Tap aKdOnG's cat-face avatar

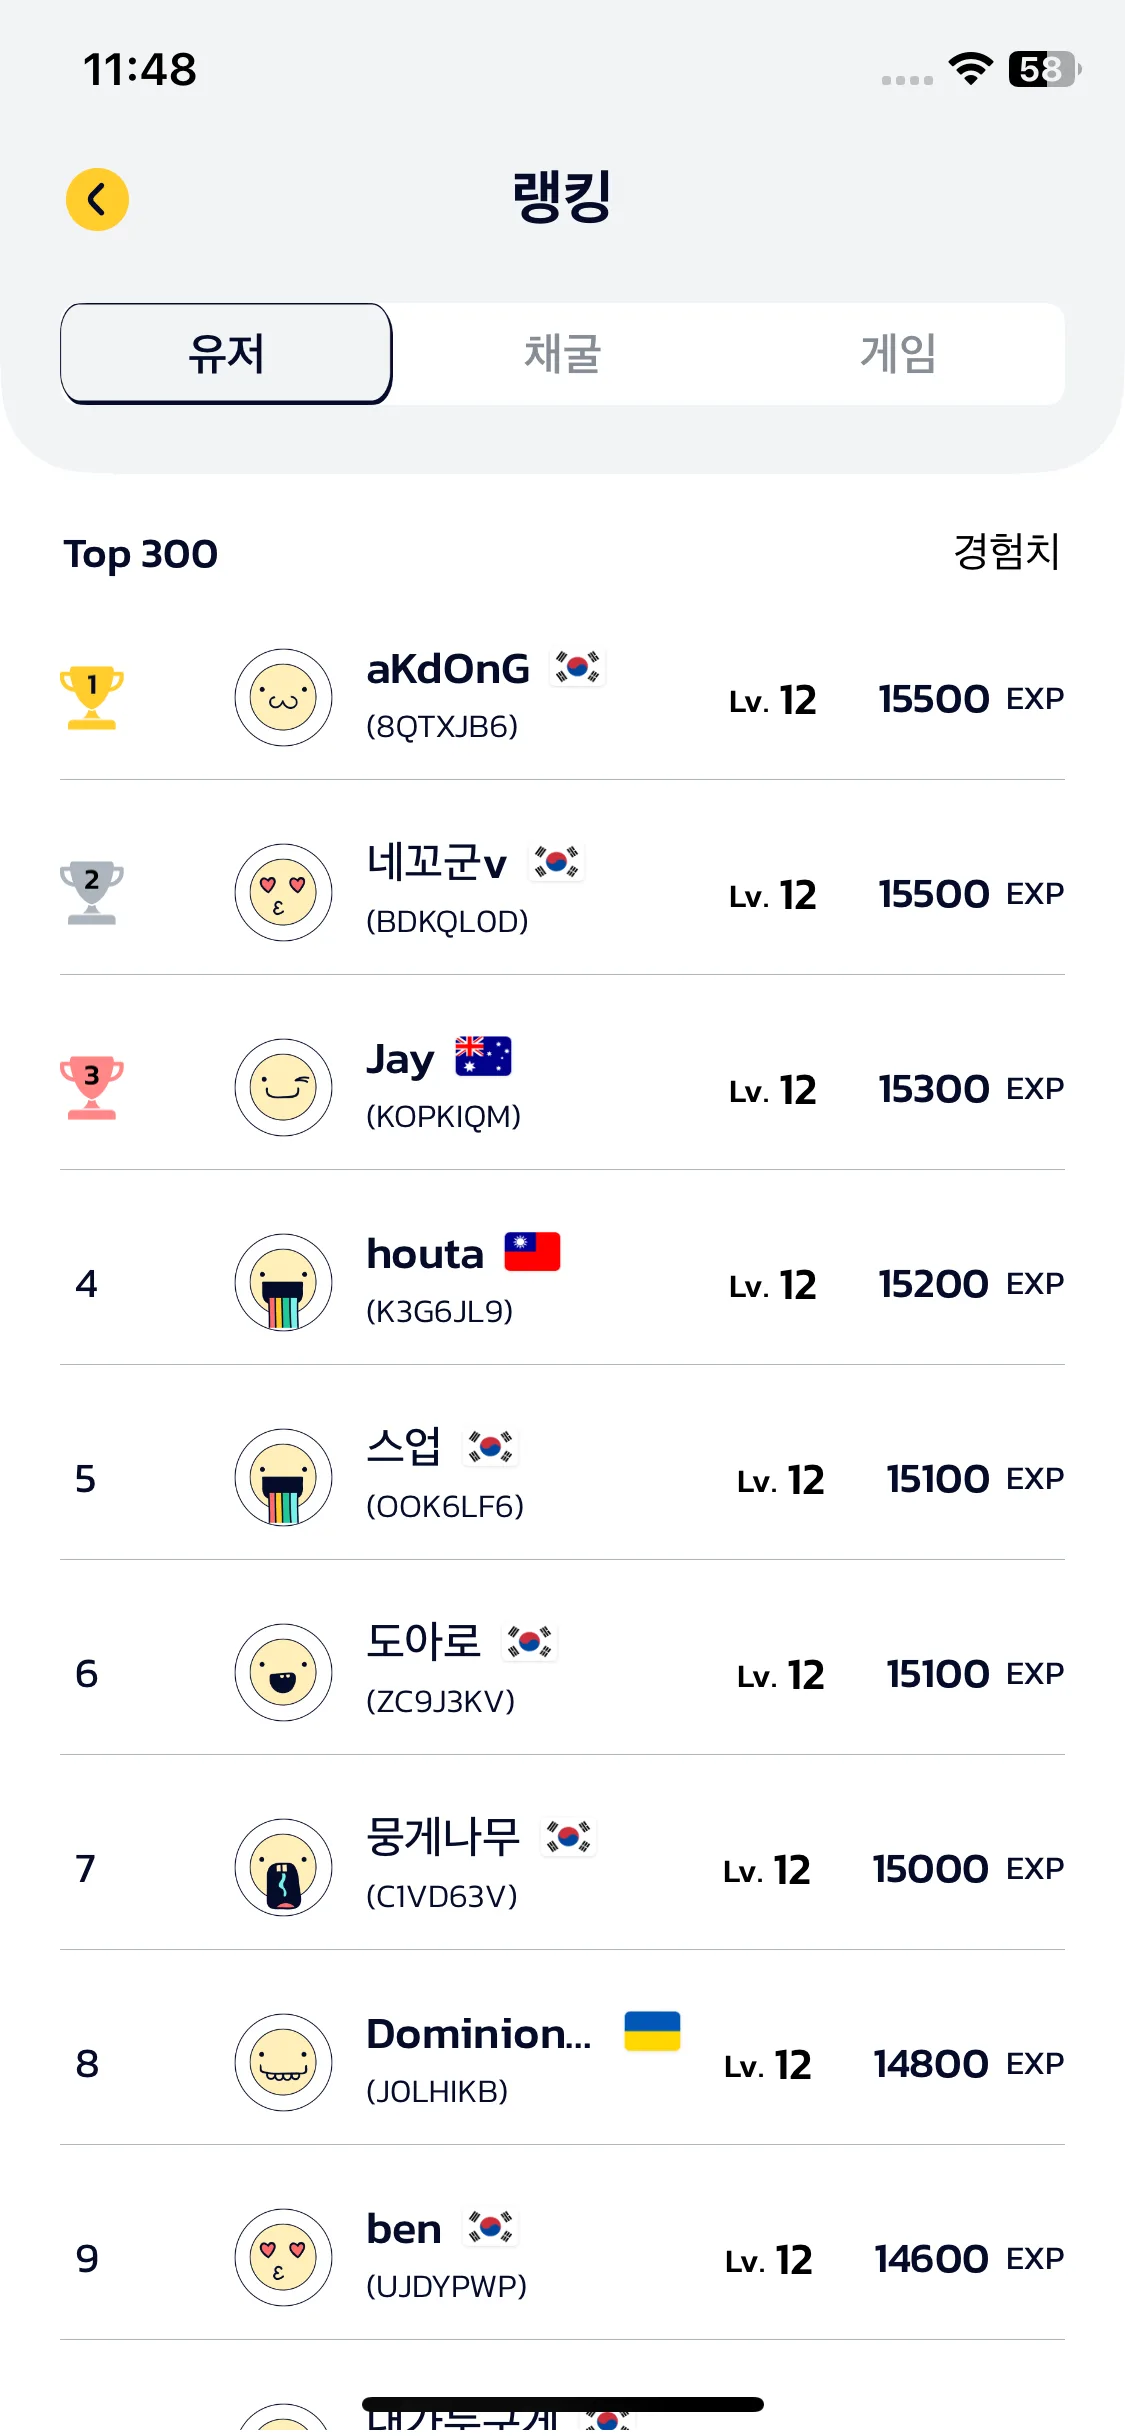(283, 697)
